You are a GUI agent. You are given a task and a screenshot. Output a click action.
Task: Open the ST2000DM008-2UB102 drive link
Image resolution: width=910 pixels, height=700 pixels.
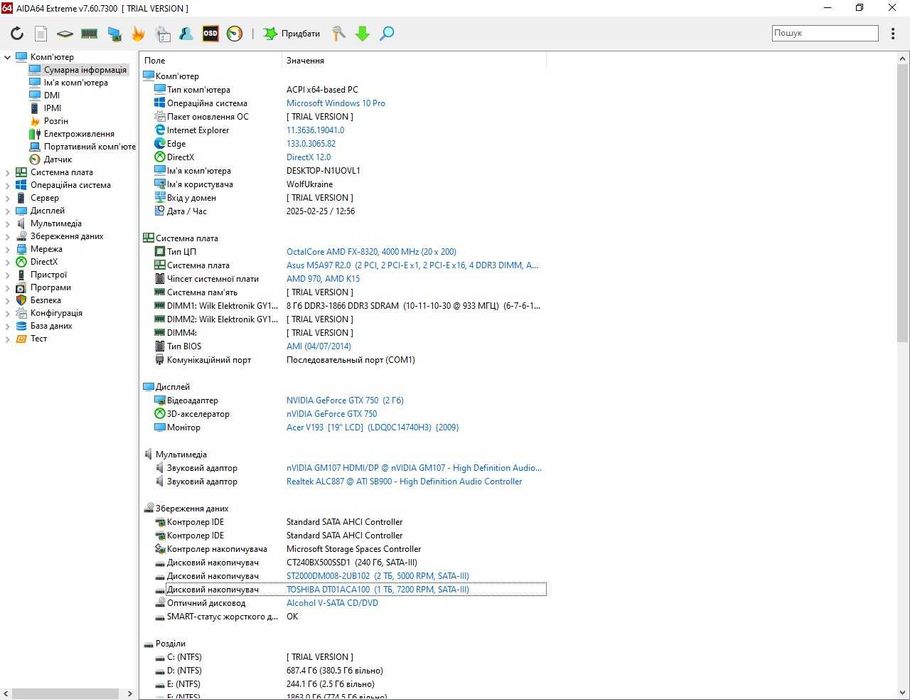coord(377,576)
